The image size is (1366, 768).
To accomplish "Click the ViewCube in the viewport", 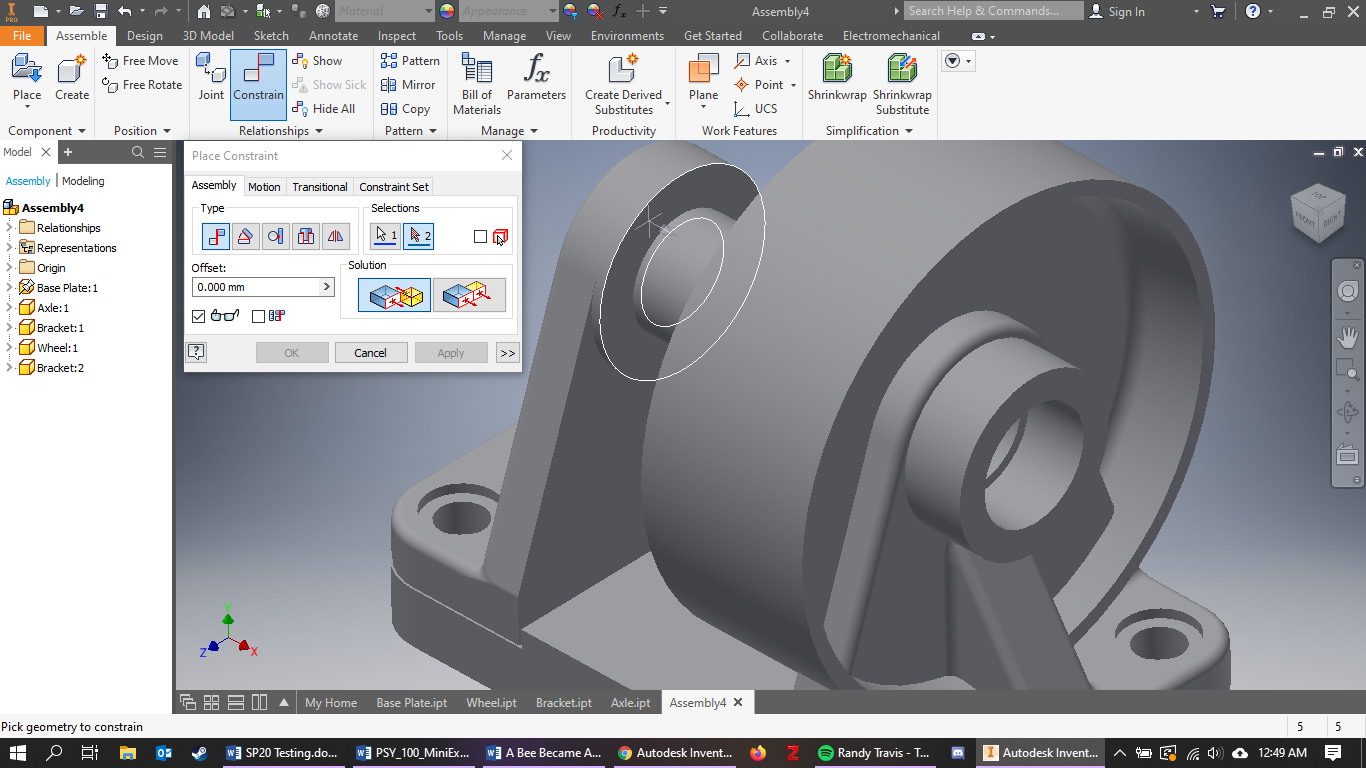I will (1318, 212).
